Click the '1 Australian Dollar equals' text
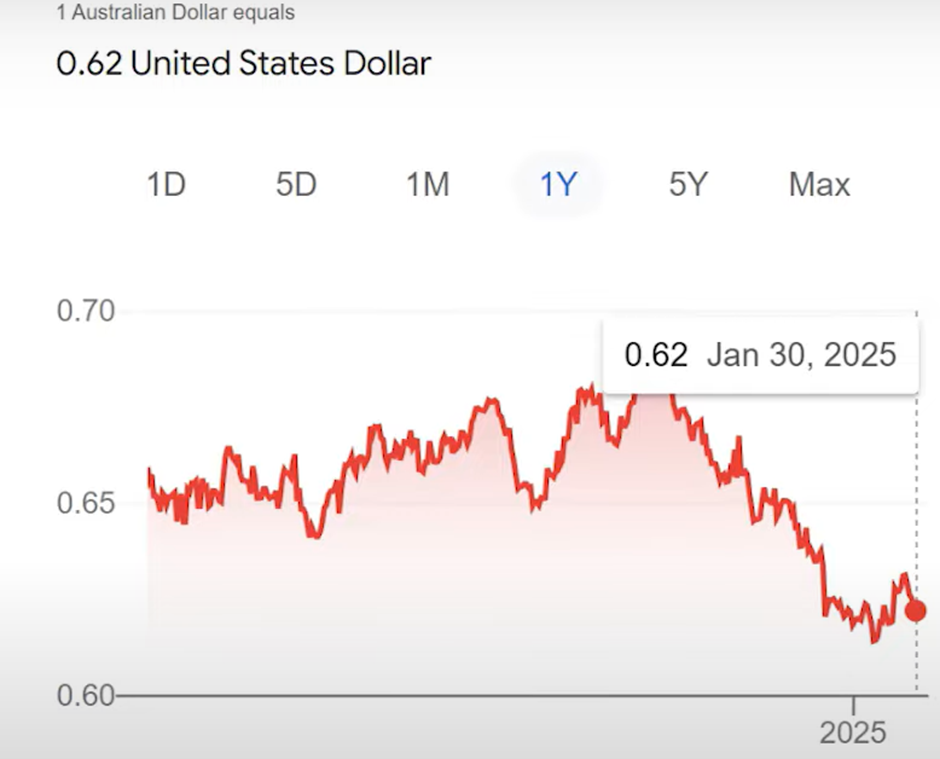 pyautogui.click(x=175, y=14)
